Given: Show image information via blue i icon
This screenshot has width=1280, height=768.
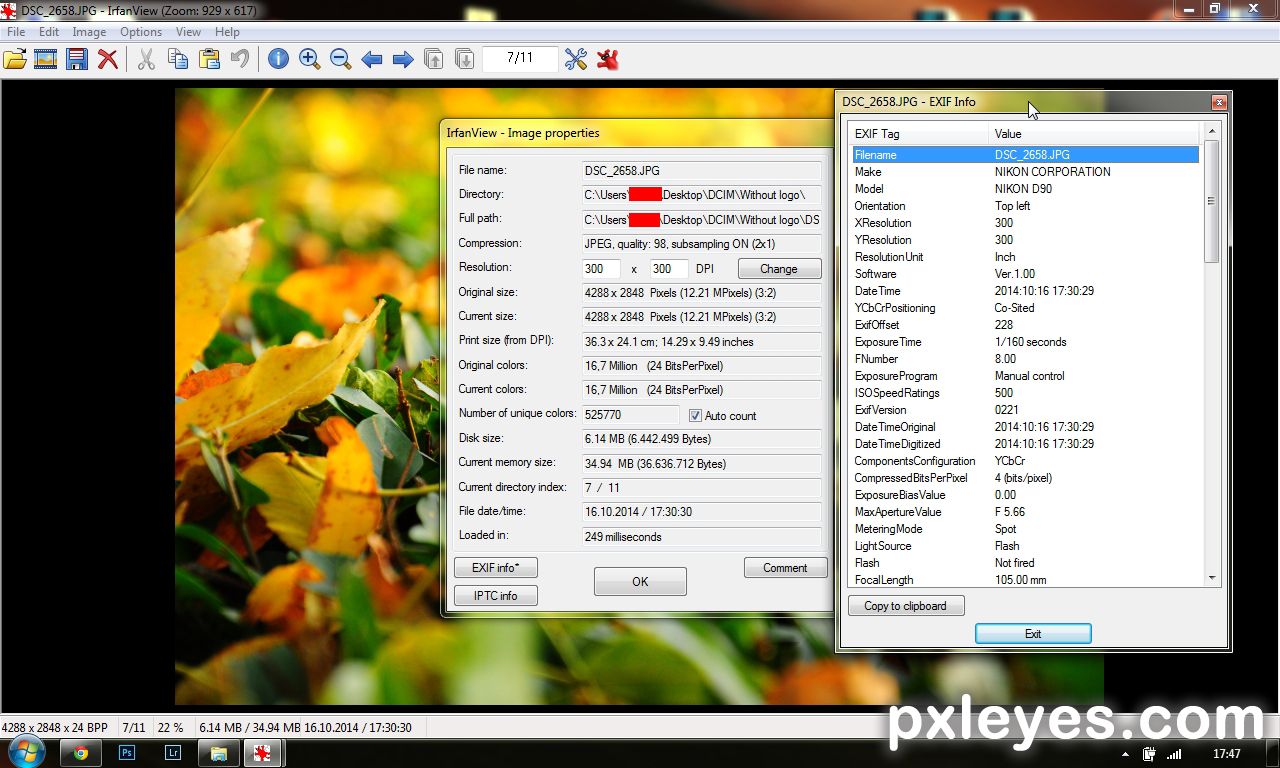Looking at the screenshot, I should pyautogui.click(x=278, y=59).
